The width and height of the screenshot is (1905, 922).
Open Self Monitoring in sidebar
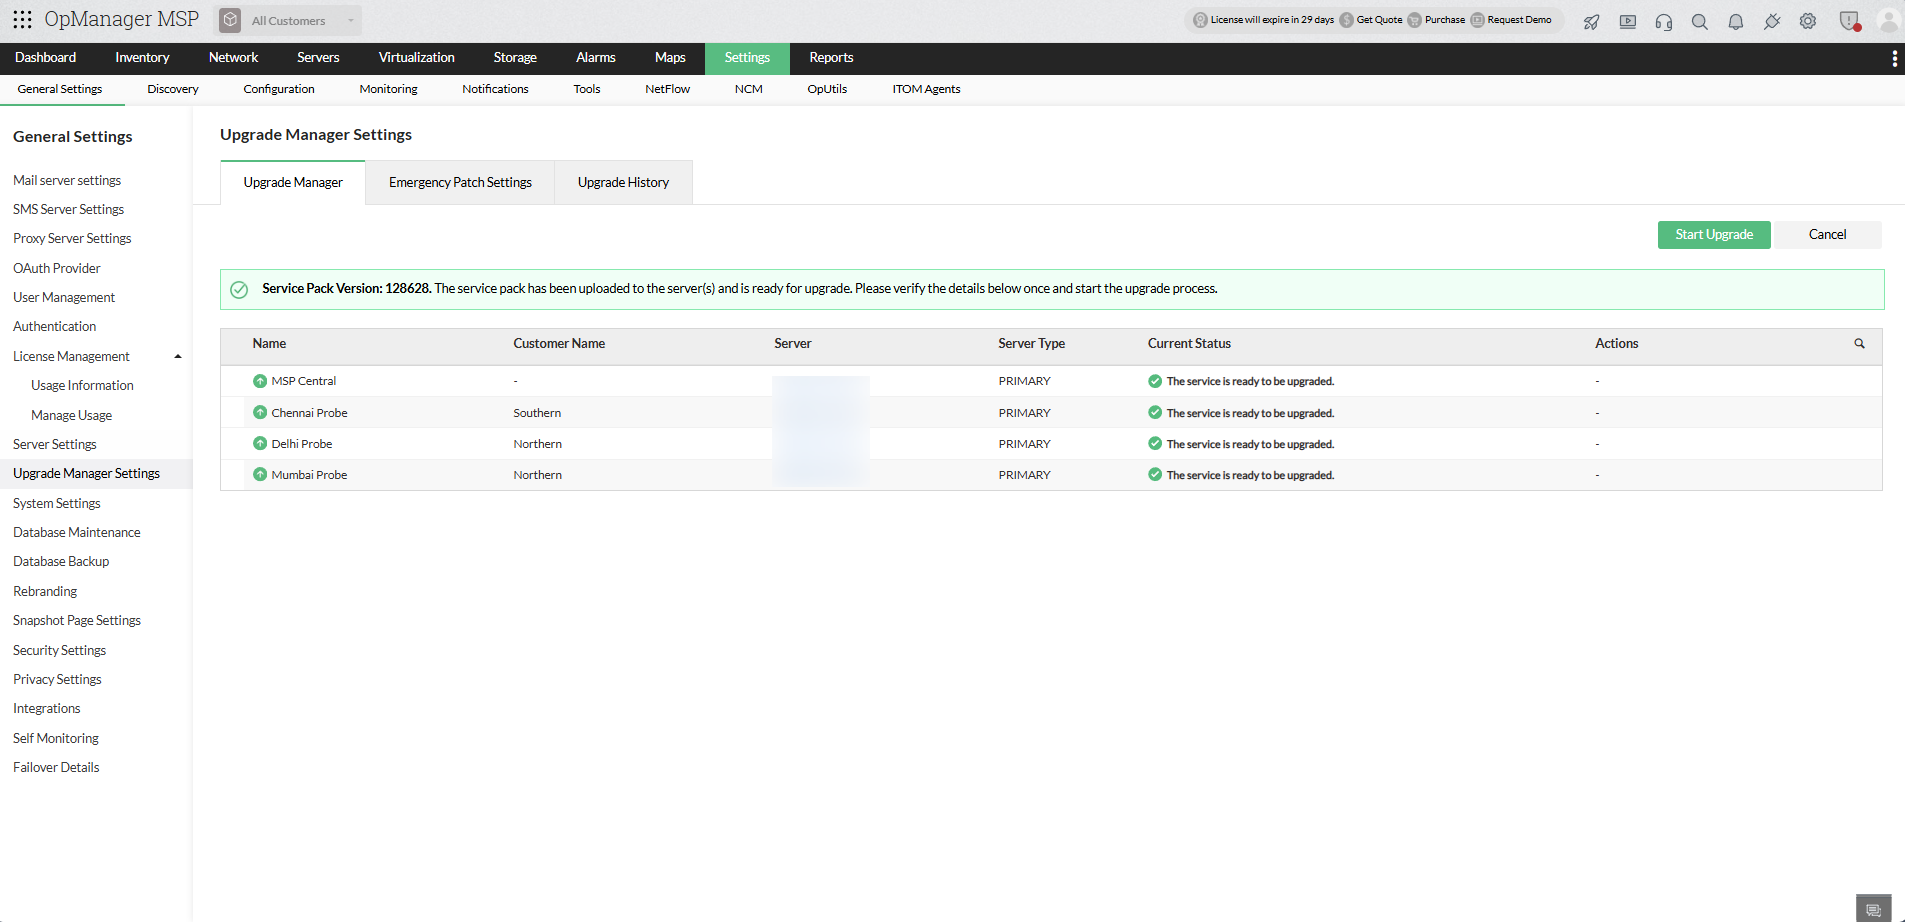(x=56, y=739)
